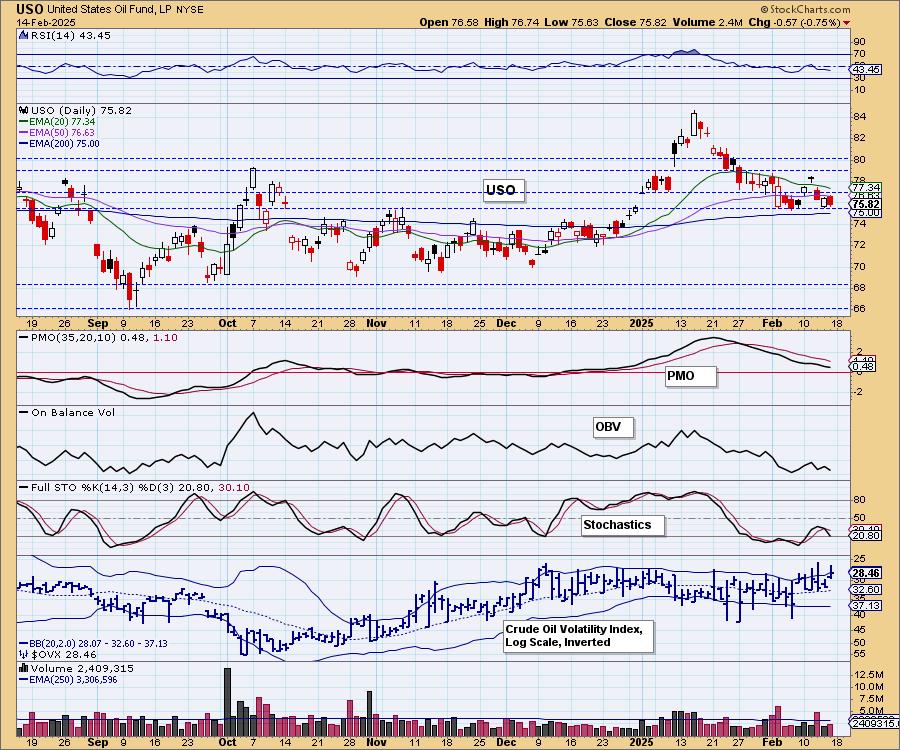Click the $OVX 28.46 legend label
The width and height of the screenshot is (900, 750).
(x=58, y=654)
